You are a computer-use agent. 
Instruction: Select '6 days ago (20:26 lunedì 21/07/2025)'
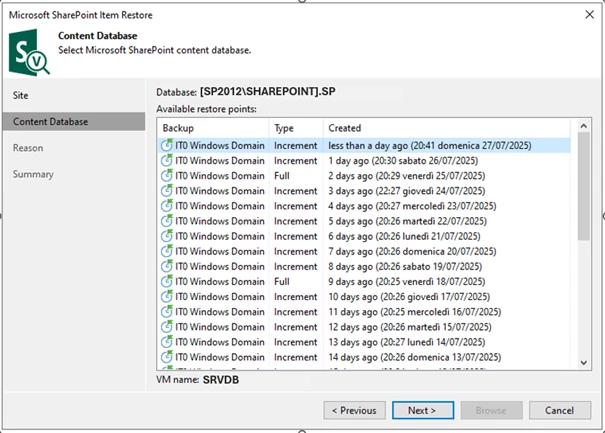point(404,236)
